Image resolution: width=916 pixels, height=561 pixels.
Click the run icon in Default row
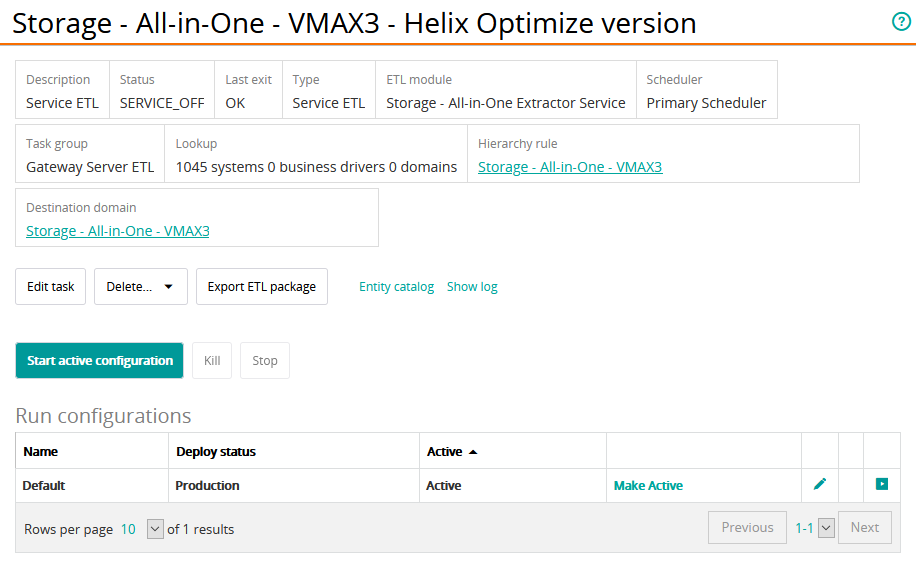[881, 484]
